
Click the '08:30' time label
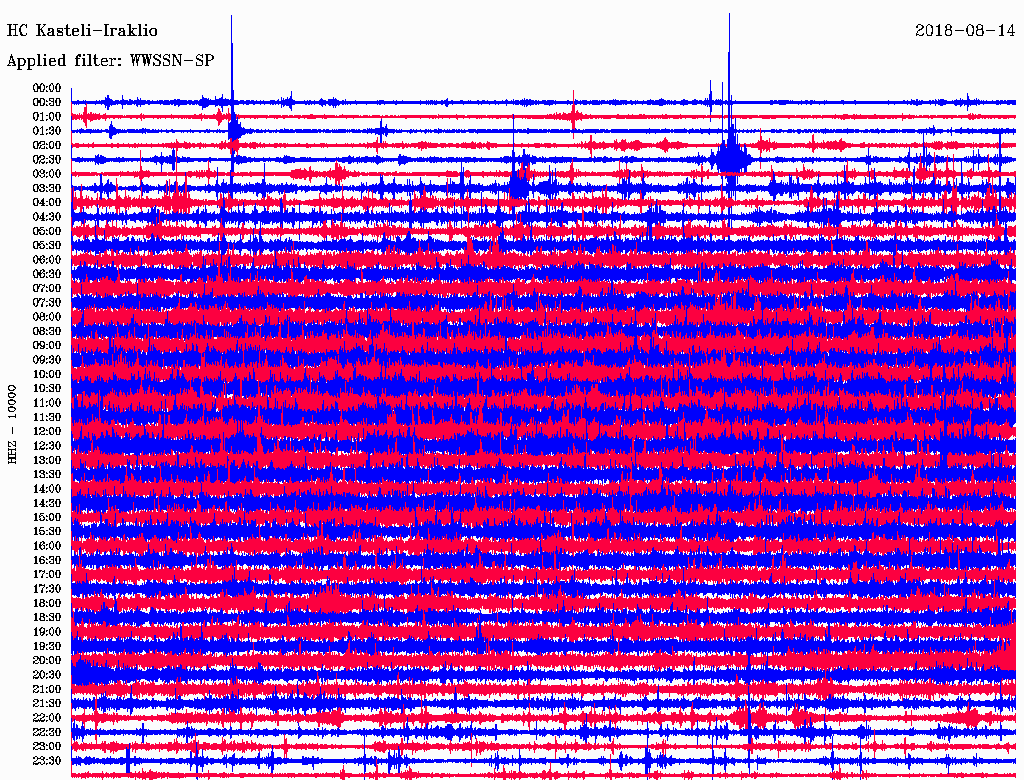point(47,331)
